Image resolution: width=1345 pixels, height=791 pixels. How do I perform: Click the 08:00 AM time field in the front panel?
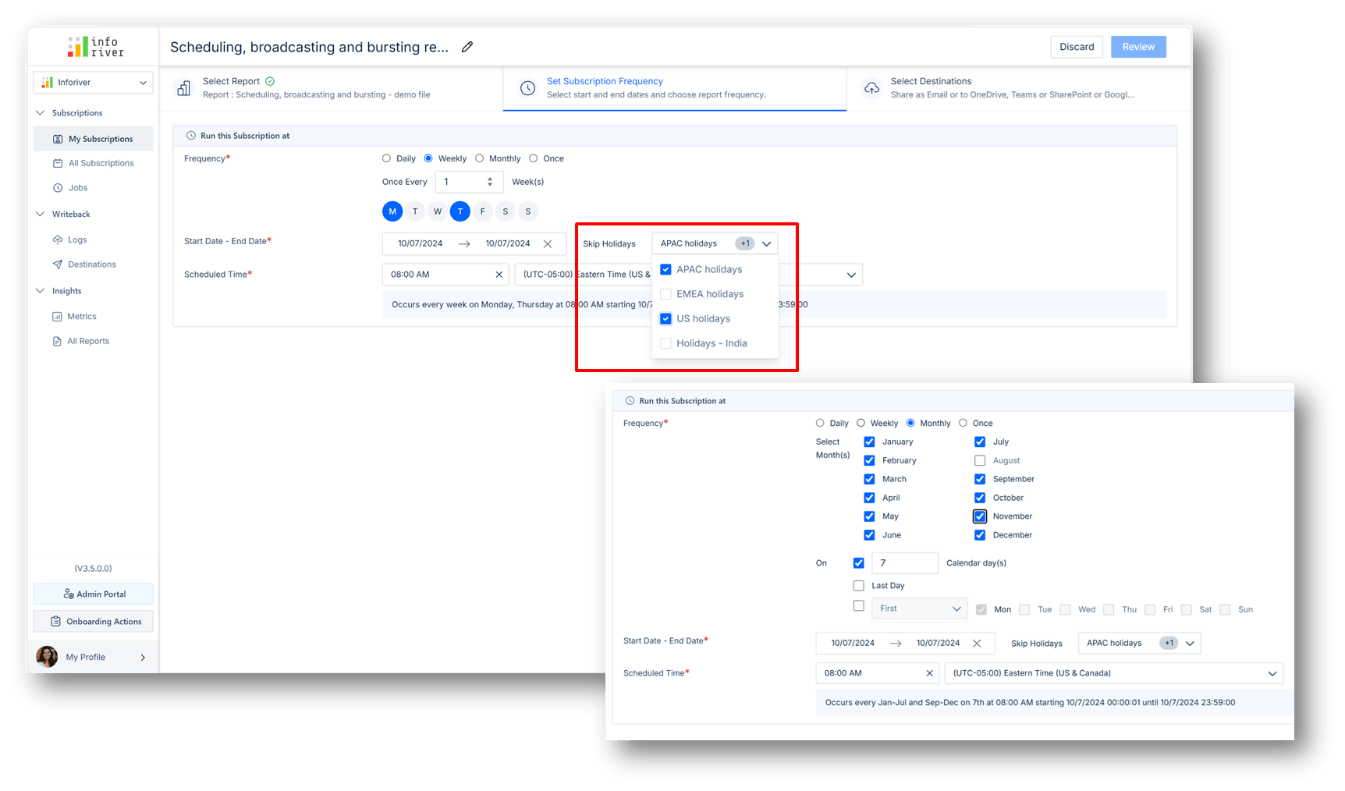(877, 673)
